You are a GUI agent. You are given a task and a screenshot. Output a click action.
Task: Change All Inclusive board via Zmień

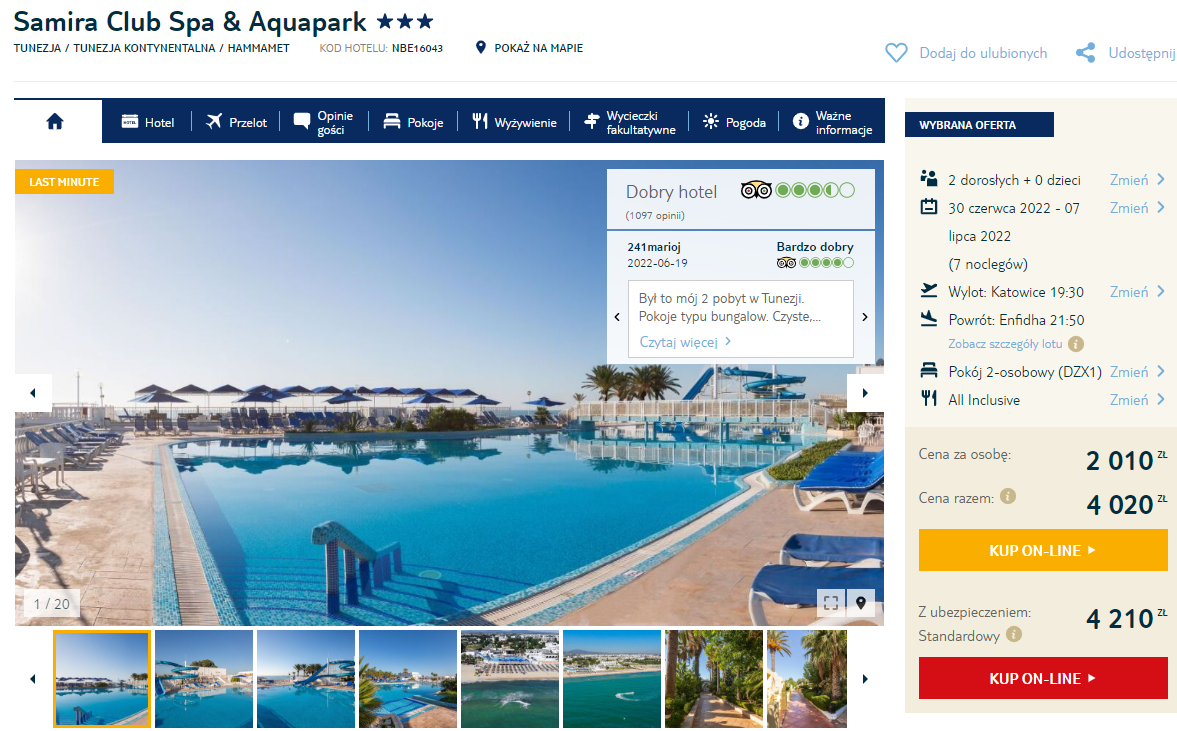point(1136,399)
